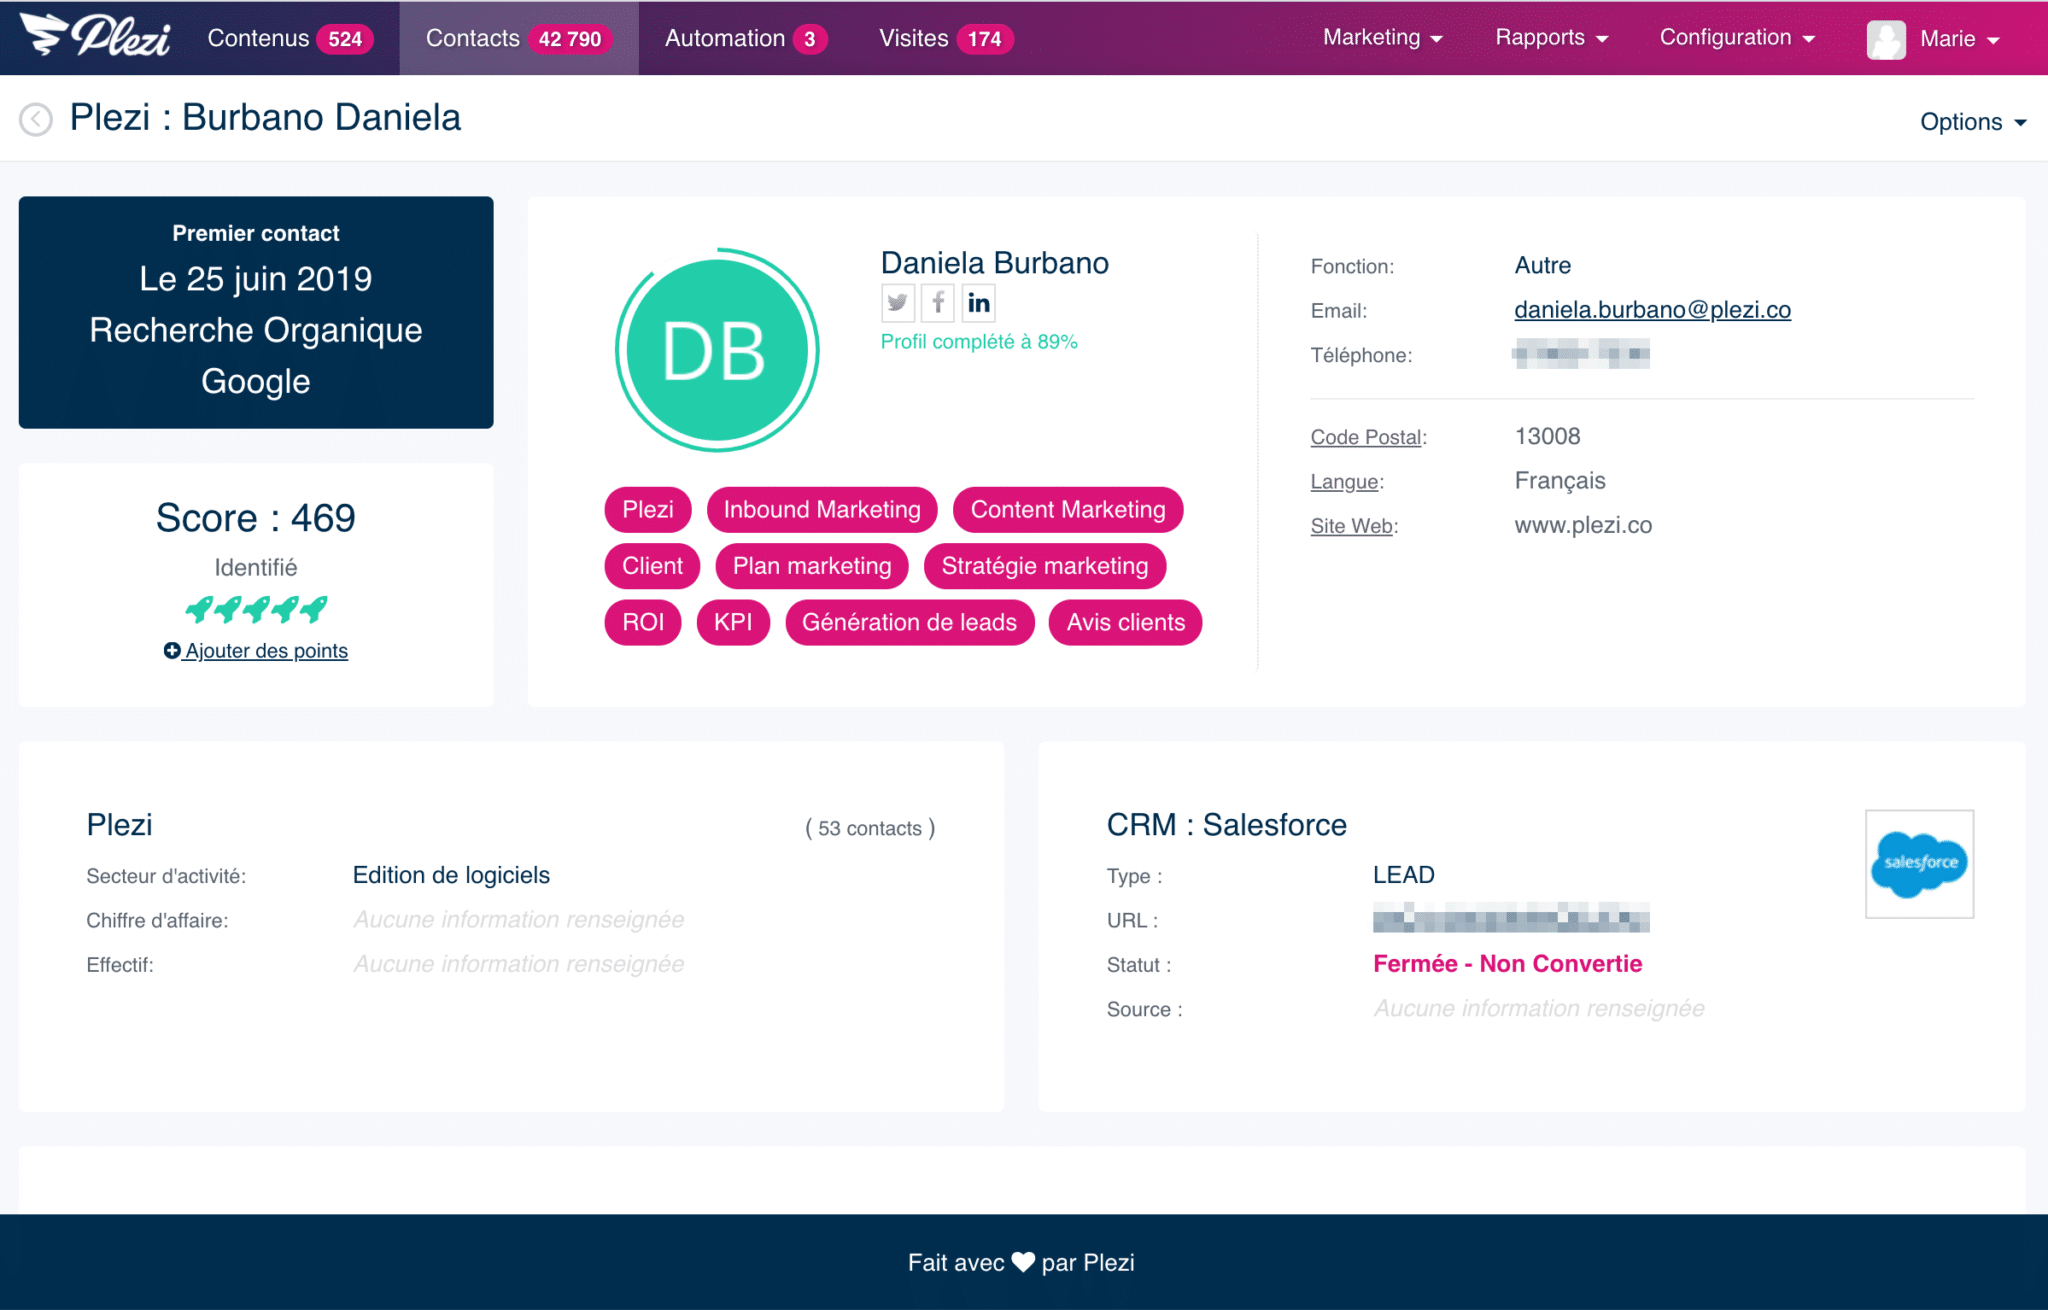Screen dimensions: 2048x1310
Task: Click the Plezi company heading
Action: click(120, 825)
